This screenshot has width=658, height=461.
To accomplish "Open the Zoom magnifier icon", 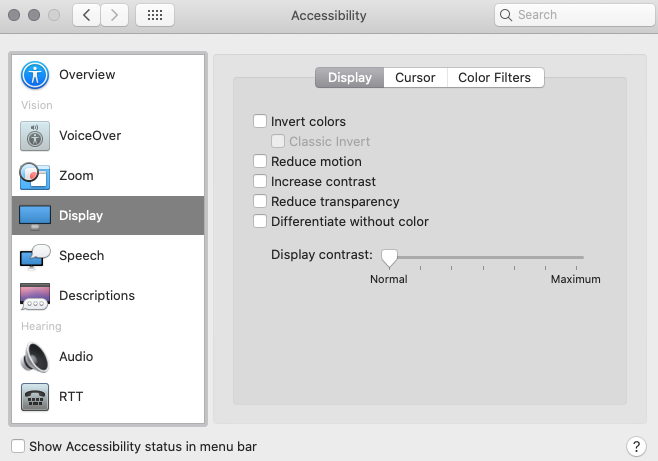I will click(x=35, y=176).
